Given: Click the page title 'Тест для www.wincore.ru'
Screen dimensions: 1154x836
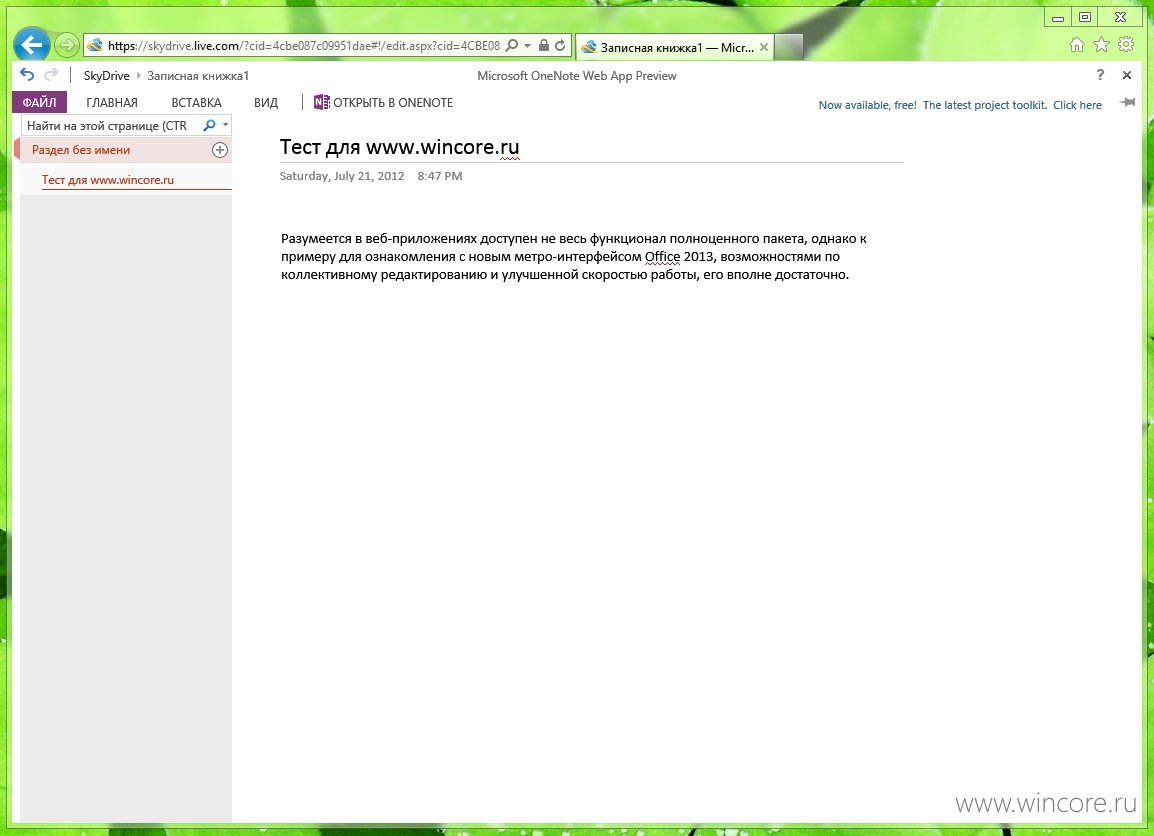Looking at the screenshot, I should click(400, 147).
